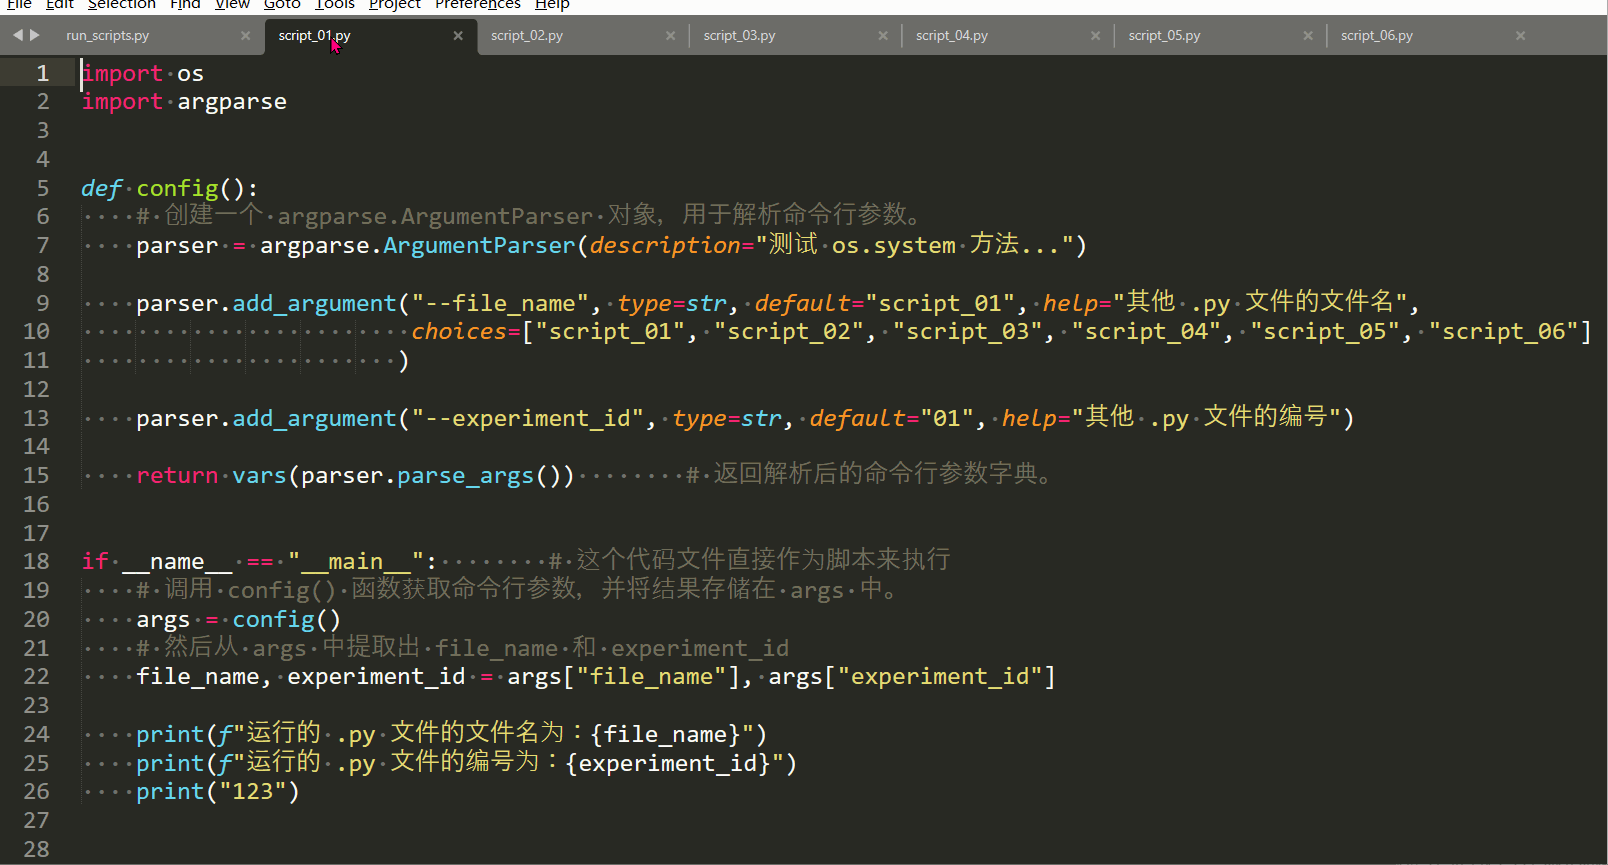
Task: Open the Goto menu
Action: pos(282,4)
